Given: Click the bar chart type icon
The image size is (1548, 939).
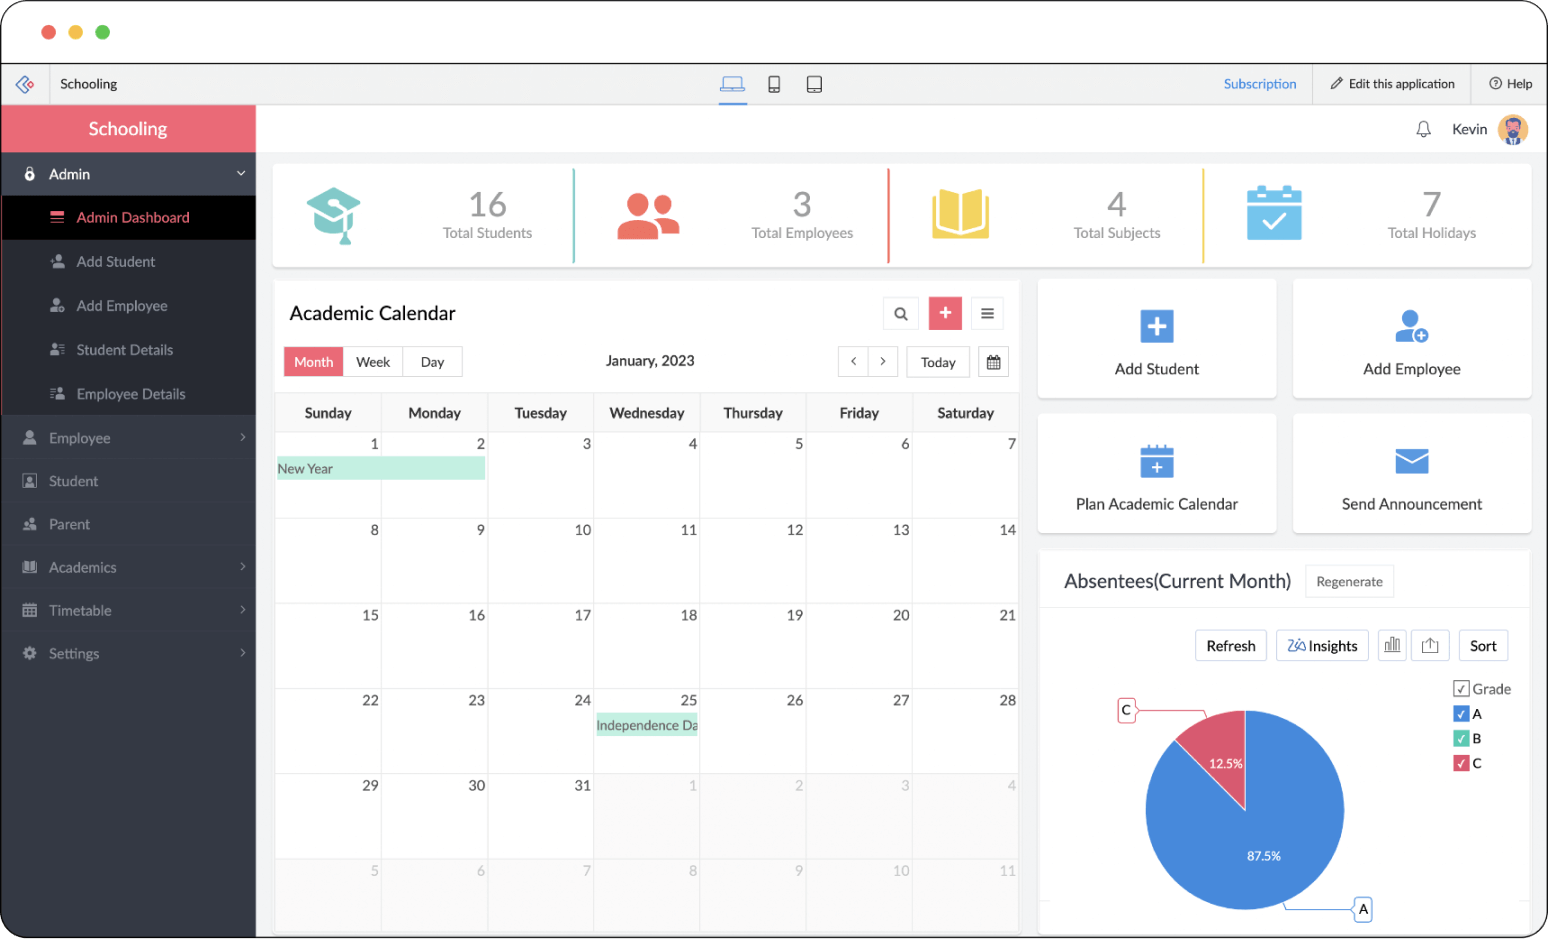Looking at the screenshot, I should click(x=1392, y=646).
